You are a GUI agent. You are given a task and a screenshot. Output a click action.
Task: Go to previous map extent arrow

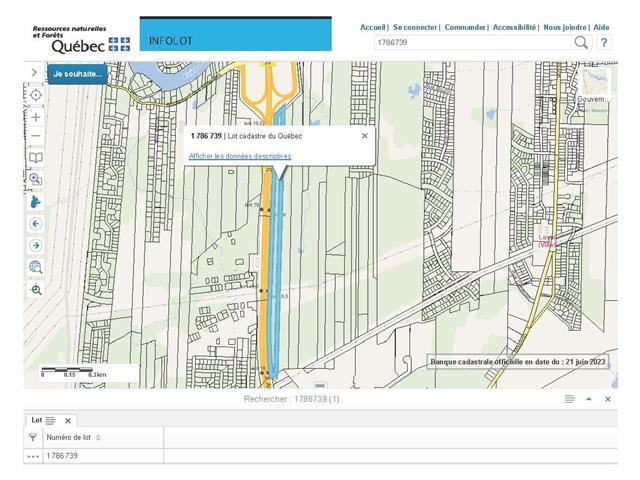[x=36, y=223]
